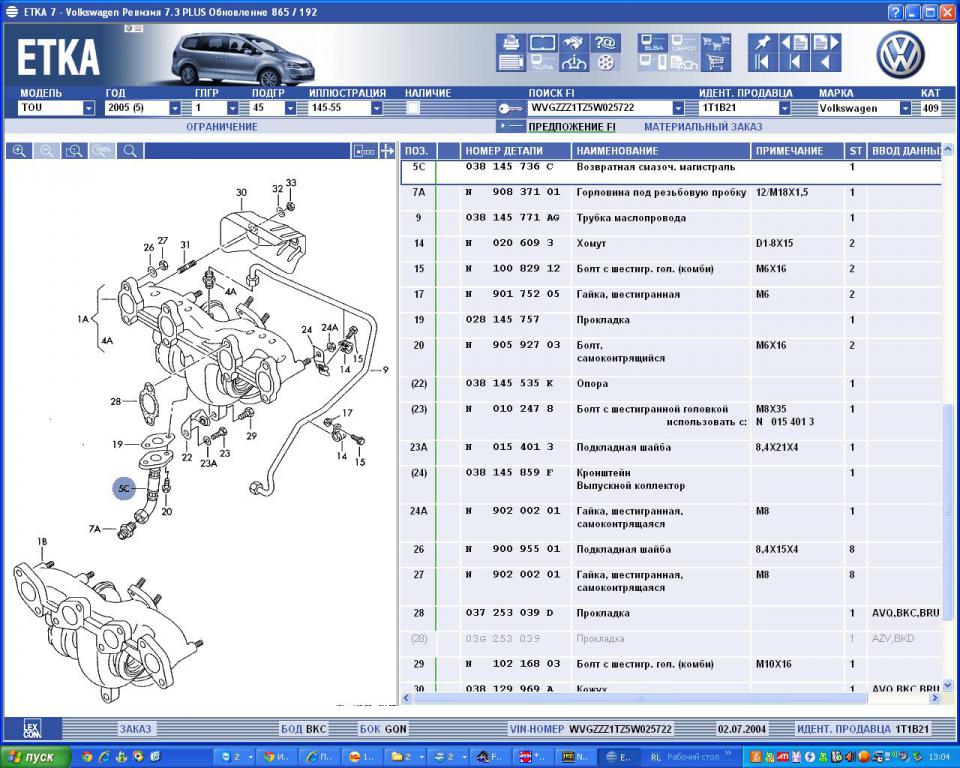Viewport: 960px width, 768px height.
Task: Click the Volkswagen logo
Action: click(900, 55)
